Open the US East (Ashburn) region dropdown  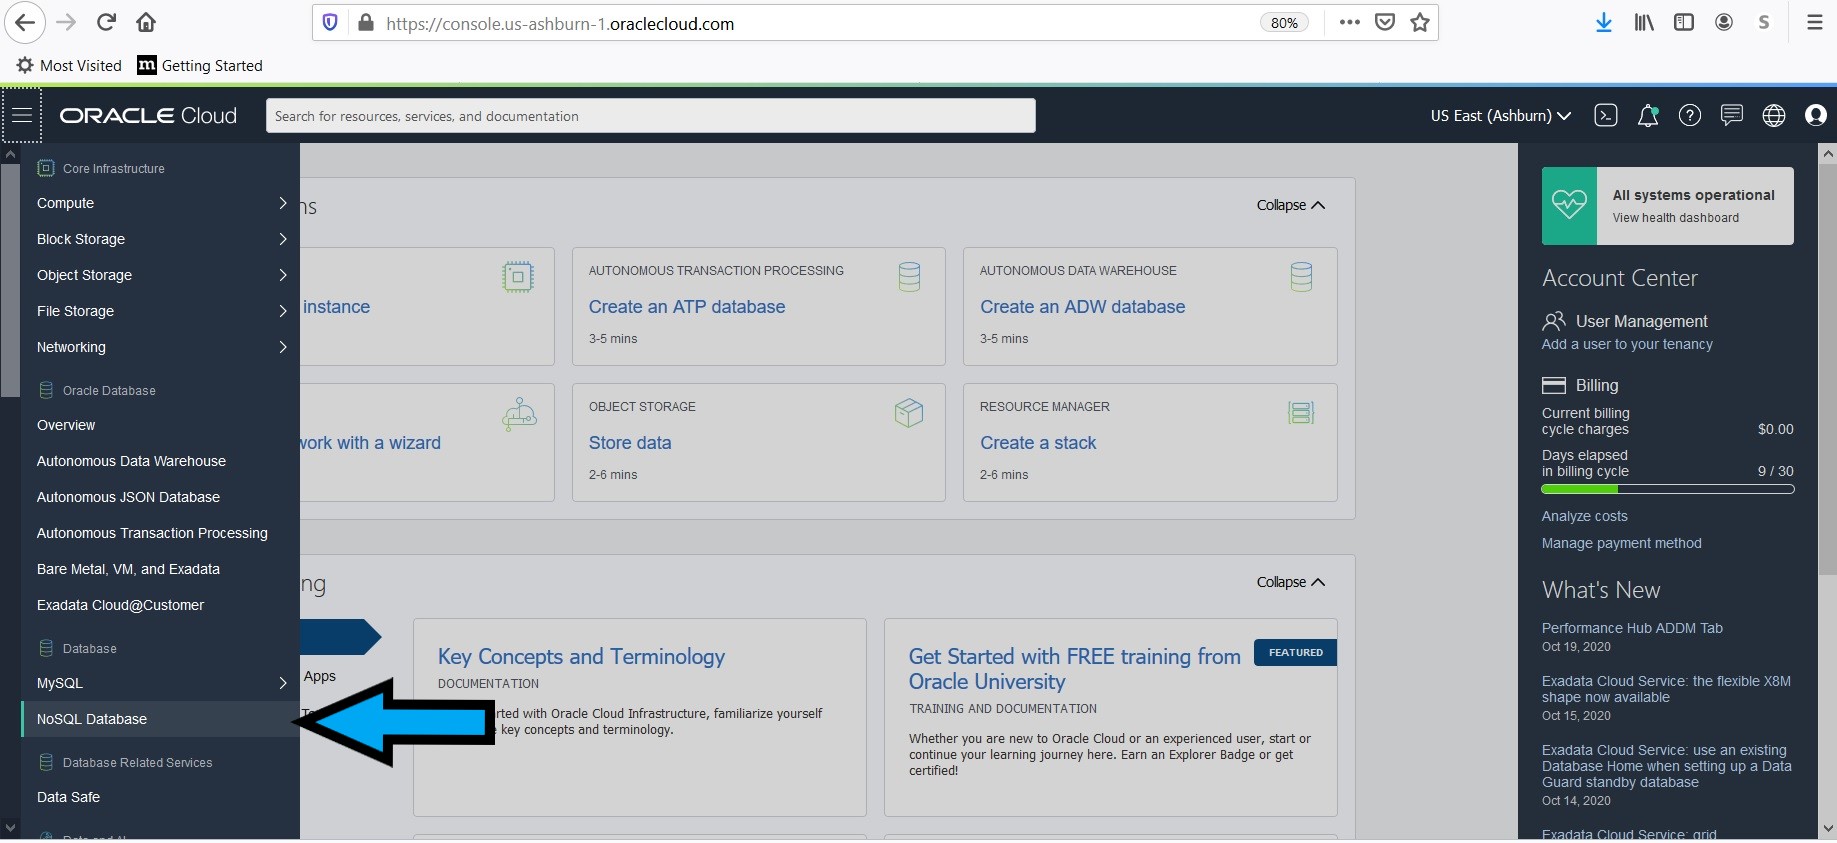click(x=1500, y=116)
